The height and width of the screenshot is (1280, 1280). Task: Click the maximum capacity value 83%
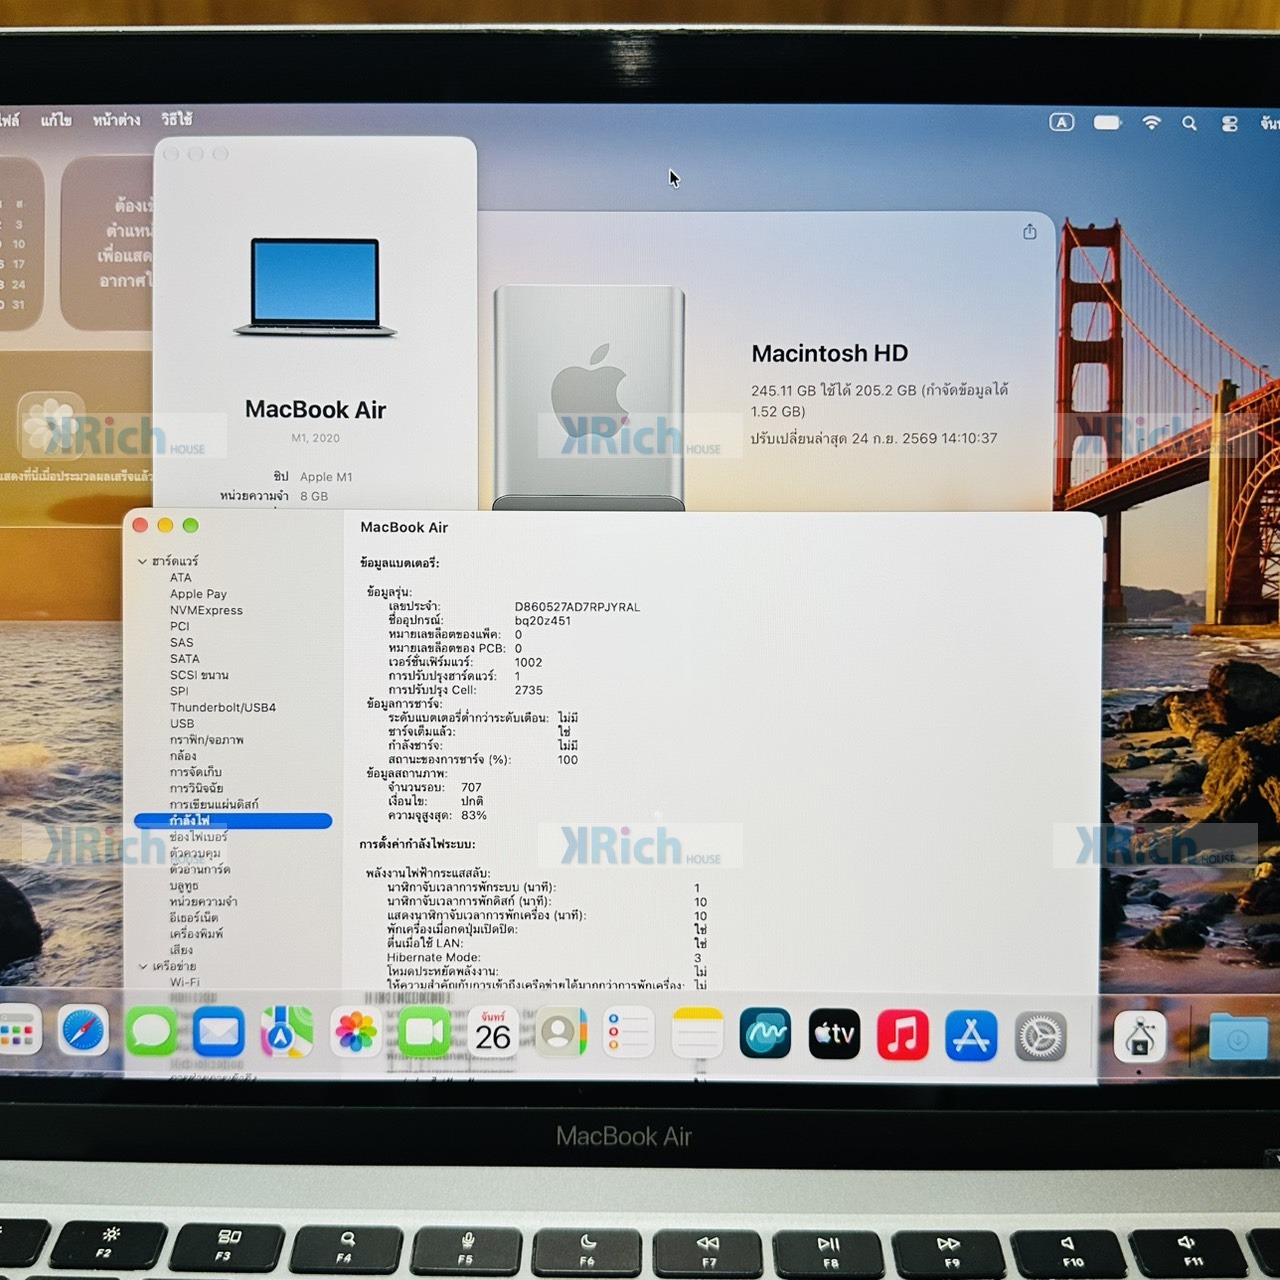[474, 816]
